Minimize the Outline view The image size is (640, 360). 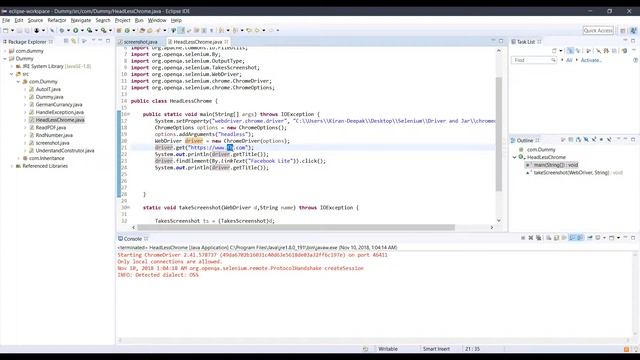(625, 140)
